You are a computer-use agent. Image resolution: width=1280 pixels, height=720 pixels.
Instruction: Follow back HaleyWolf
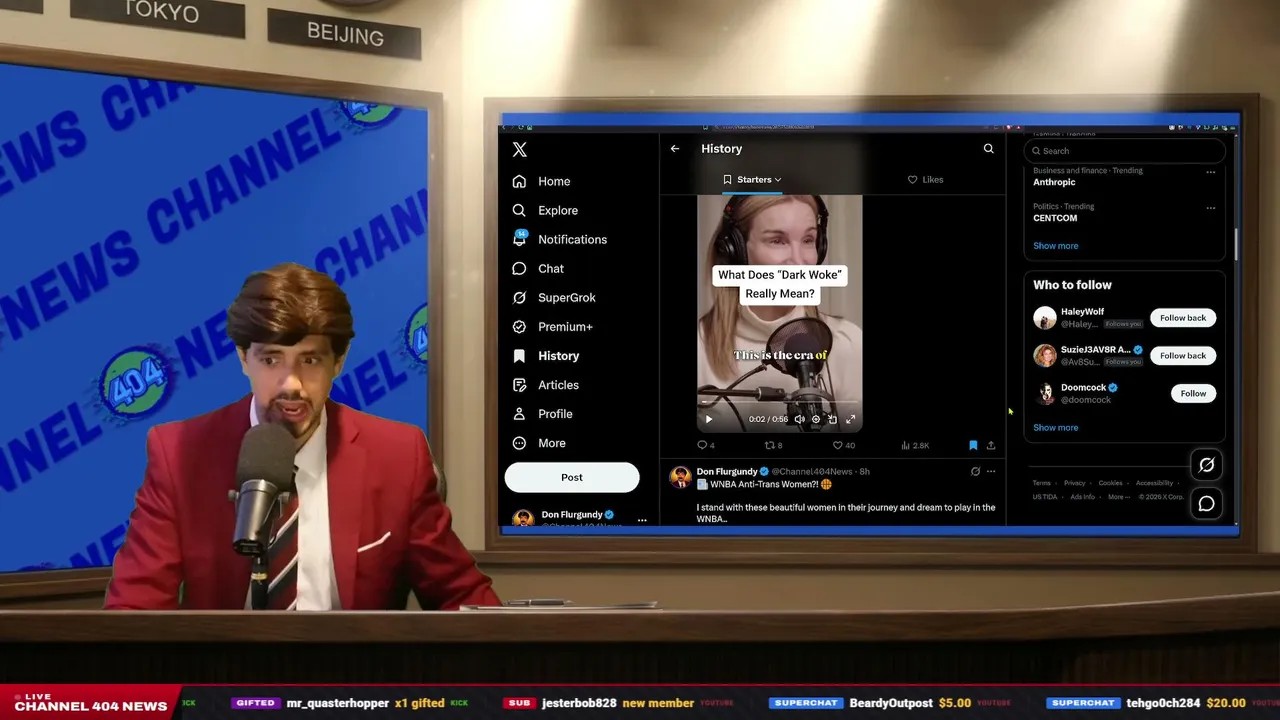point(1183,318)
